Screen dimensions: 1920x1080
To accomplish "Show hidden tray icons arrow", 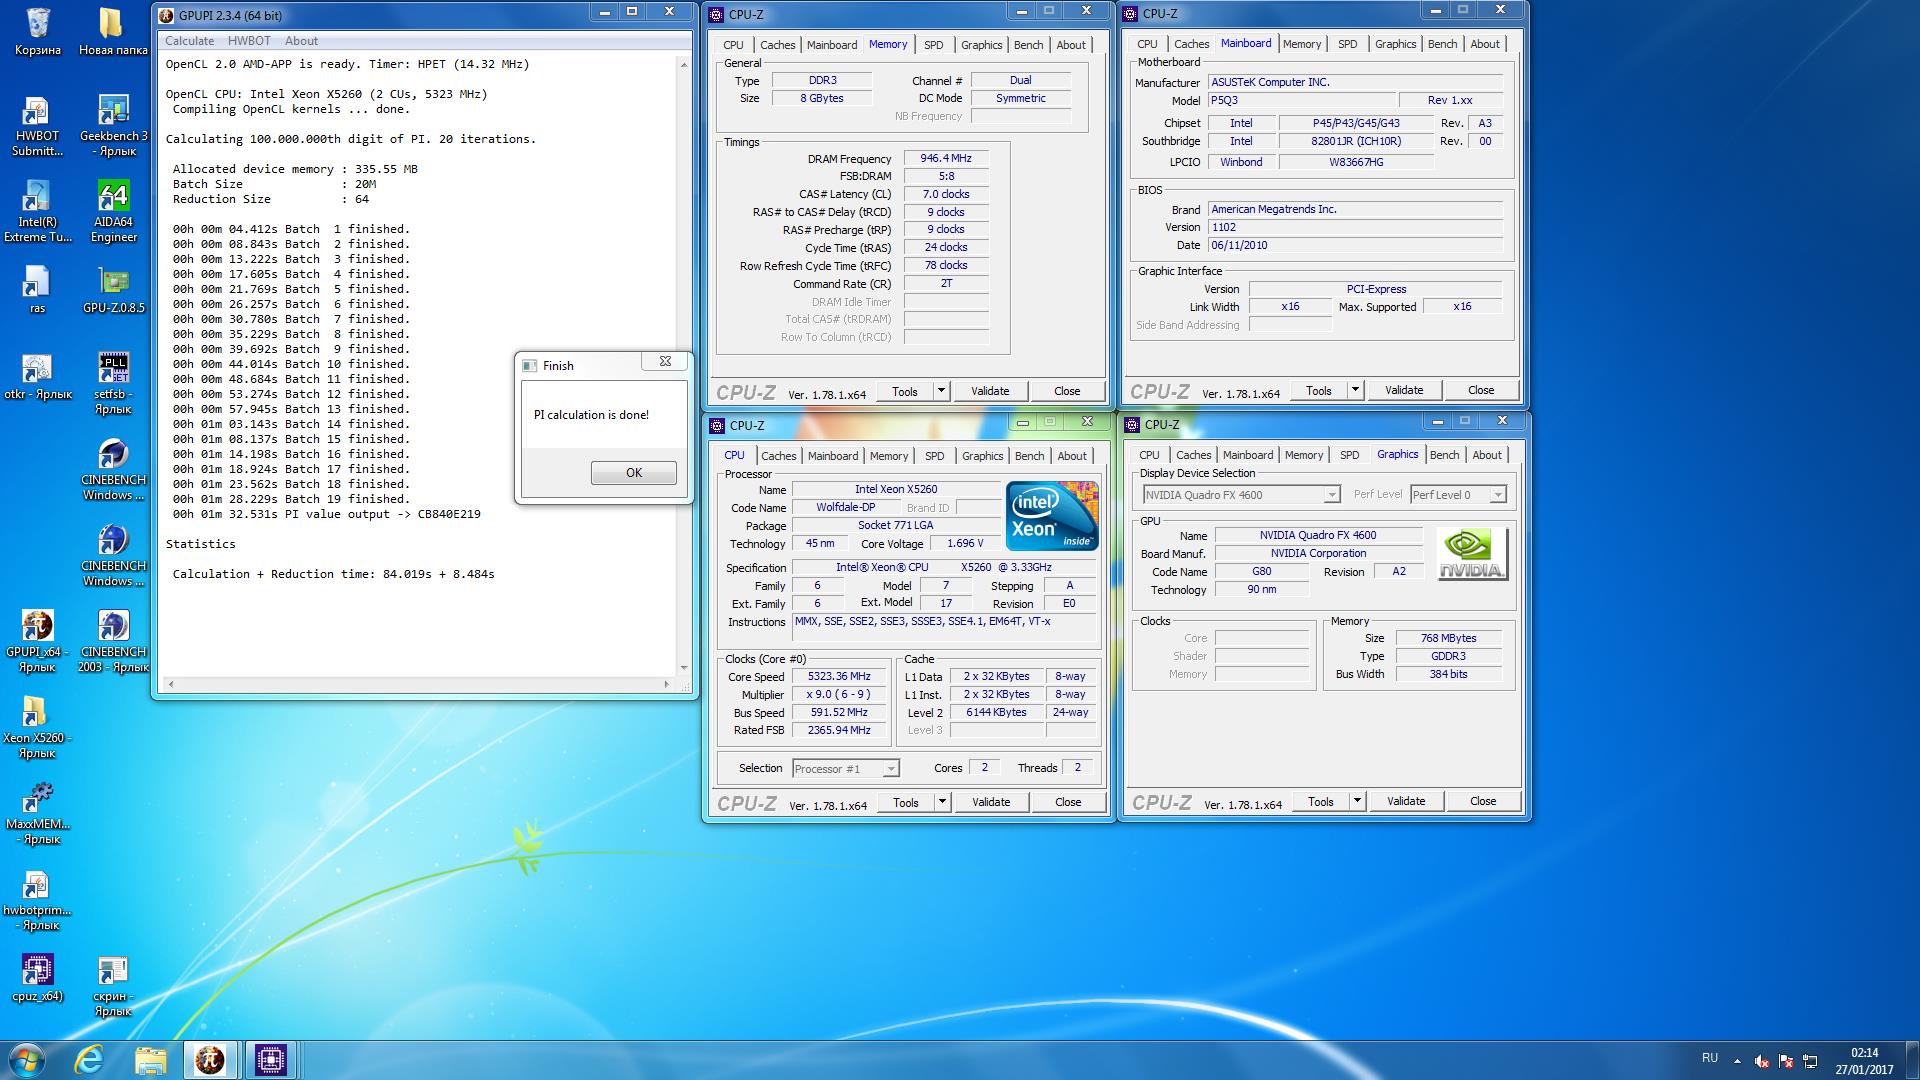I will coord(1737,1061).
